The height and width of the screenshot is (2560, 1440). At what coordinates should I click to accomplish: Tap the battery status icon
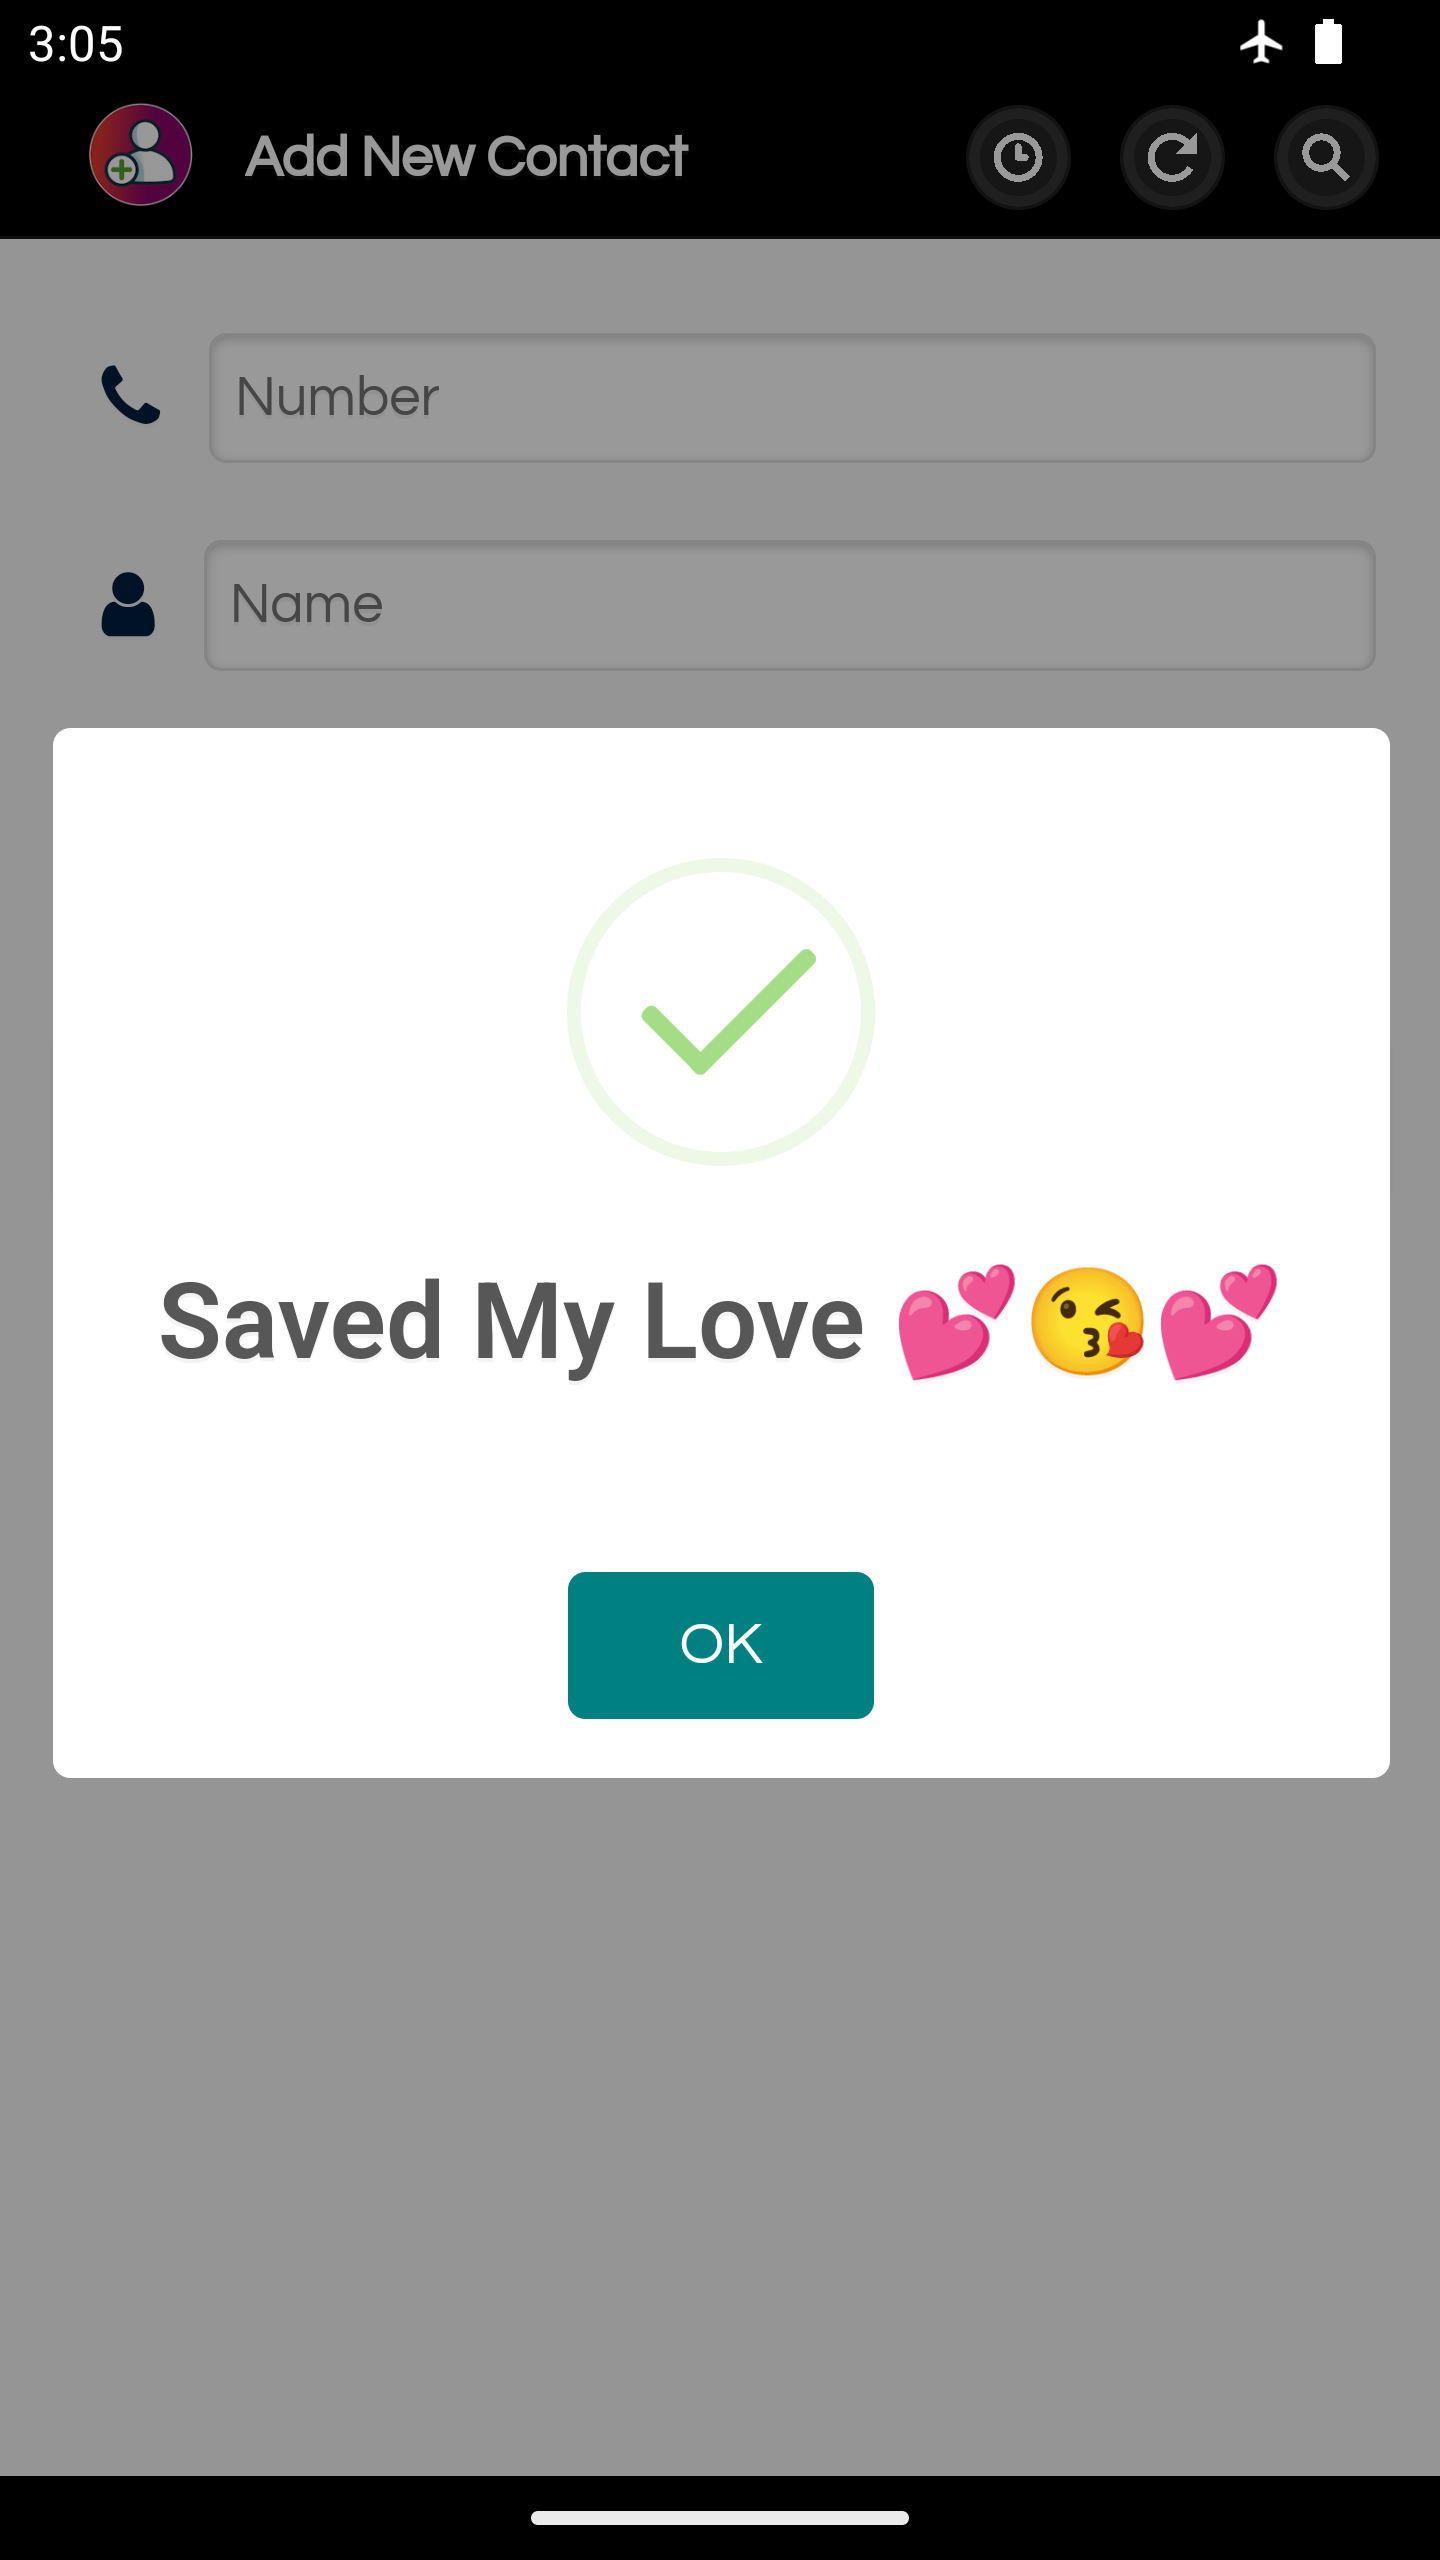pyautogui.click(x=1328, y=42)
